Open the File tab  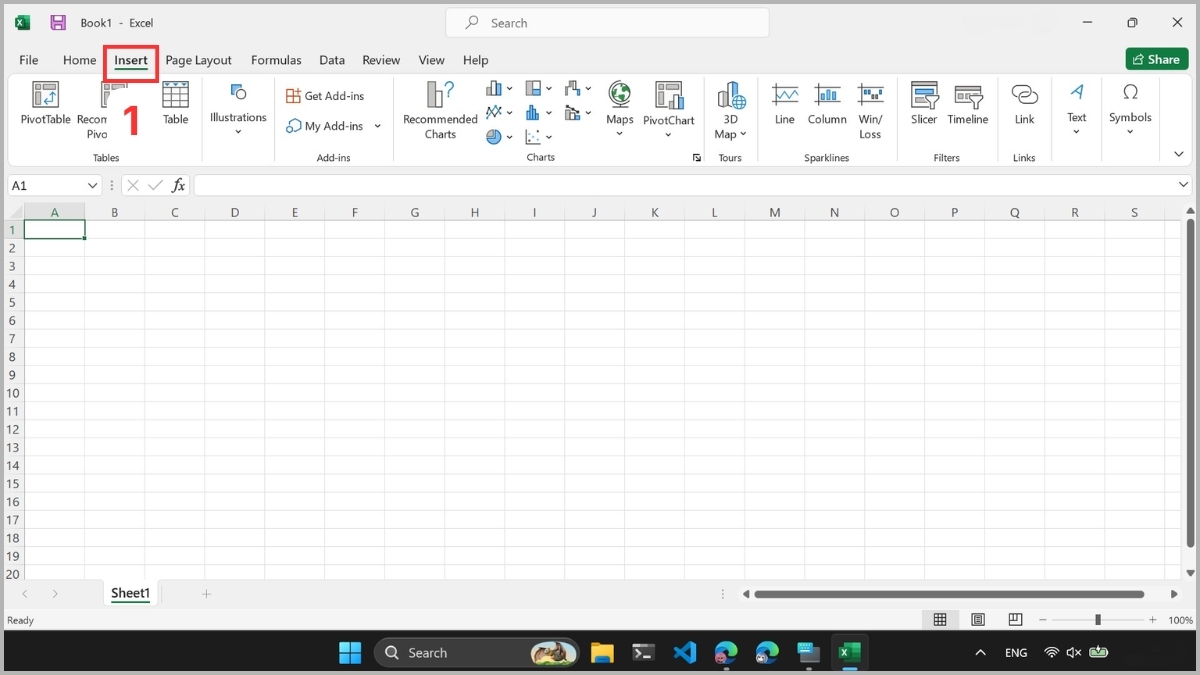coord(29,60)
